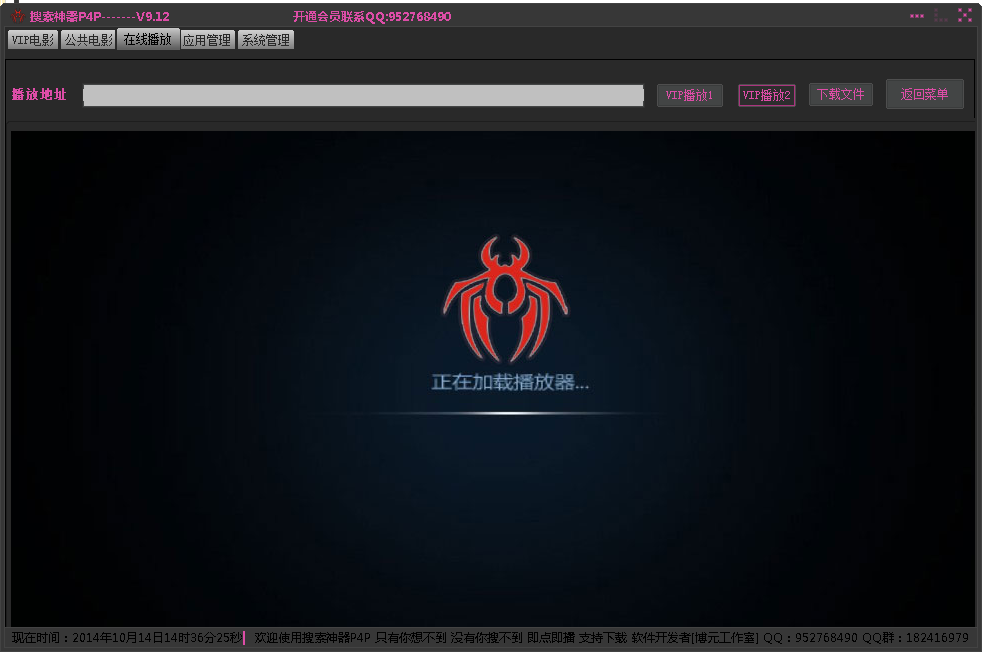The height and width of the screenshot is (652, 982).
Task: Open the VIP电影 tab
Action: 32,40
